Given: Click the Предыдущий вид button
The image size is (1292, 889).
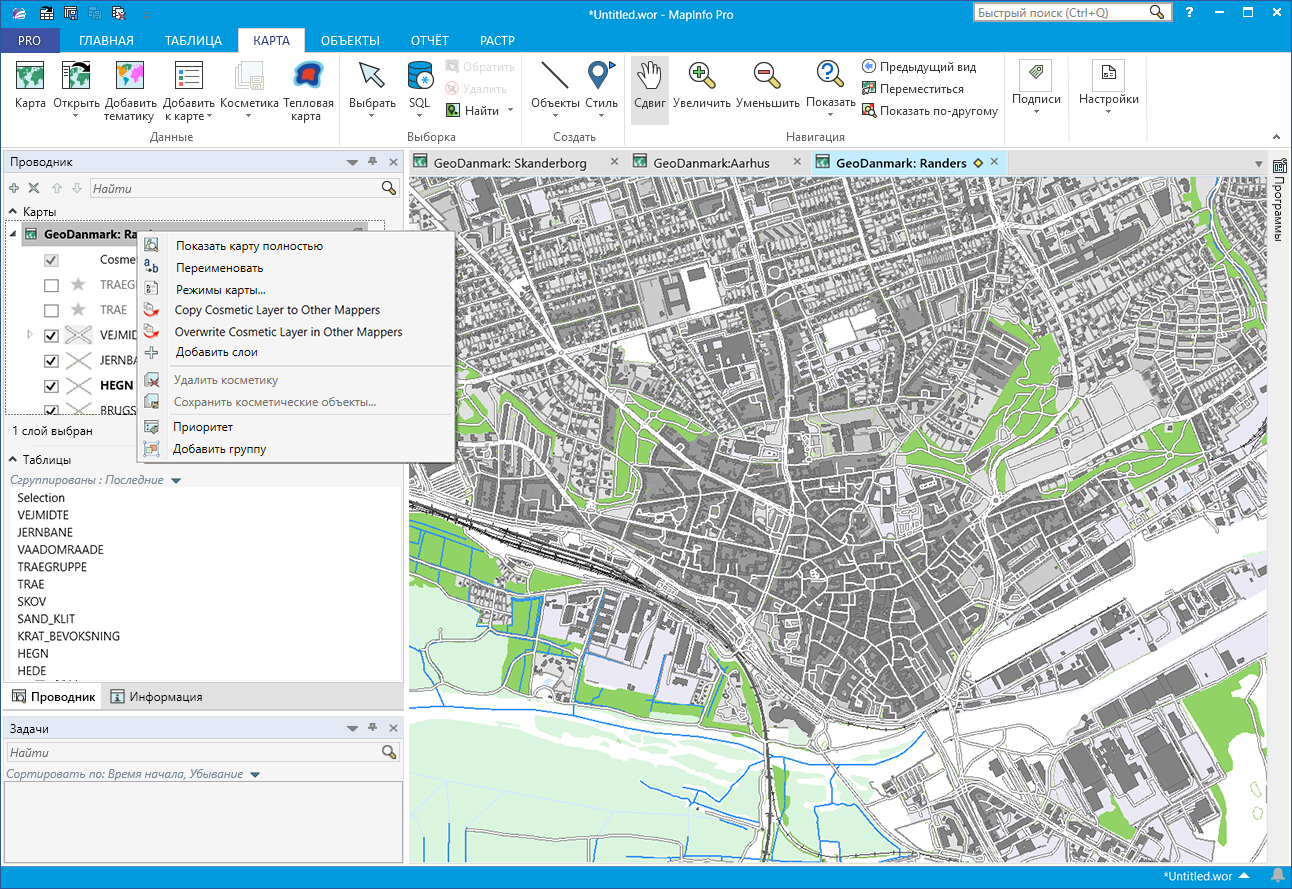Looking at the screenshot, I should click(x=919, y=67).
